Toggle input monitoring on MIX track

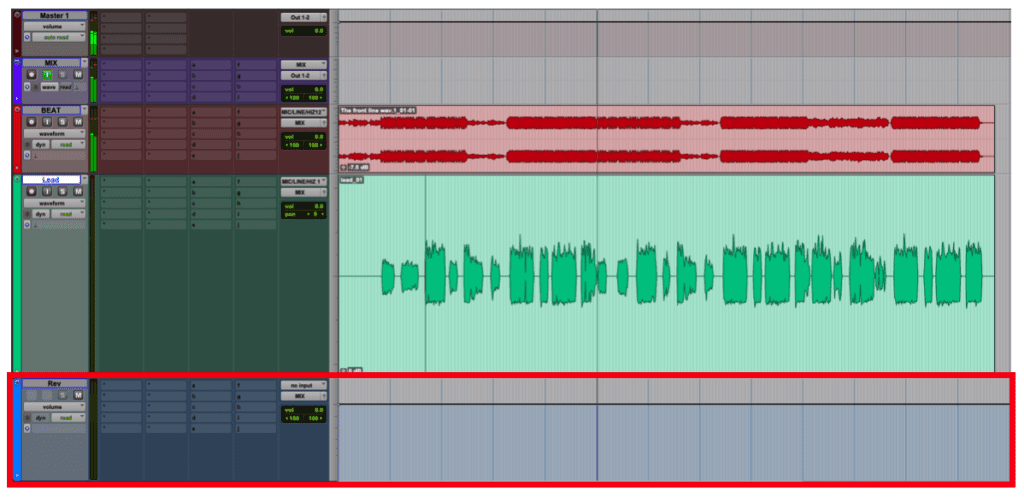46,75
